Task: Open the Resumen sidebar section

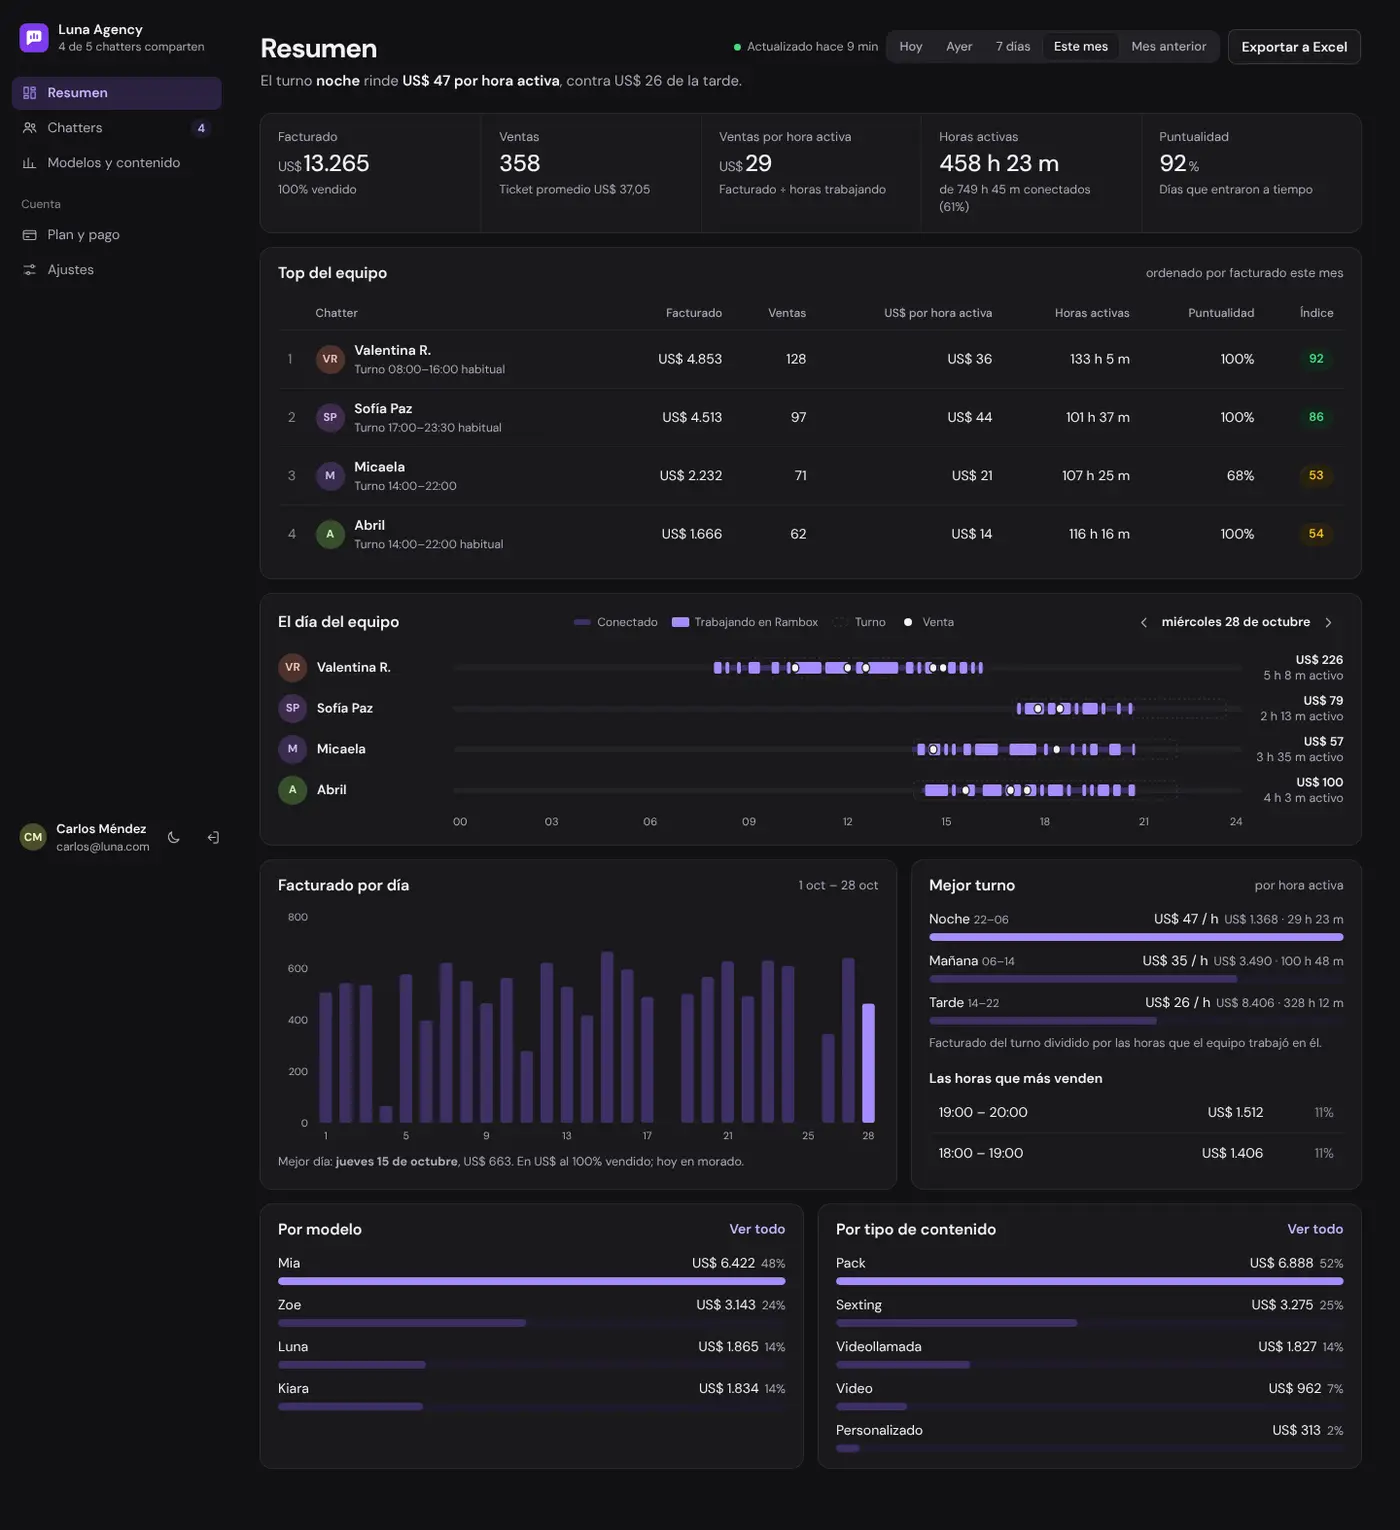Action: (x=117, y=93)
